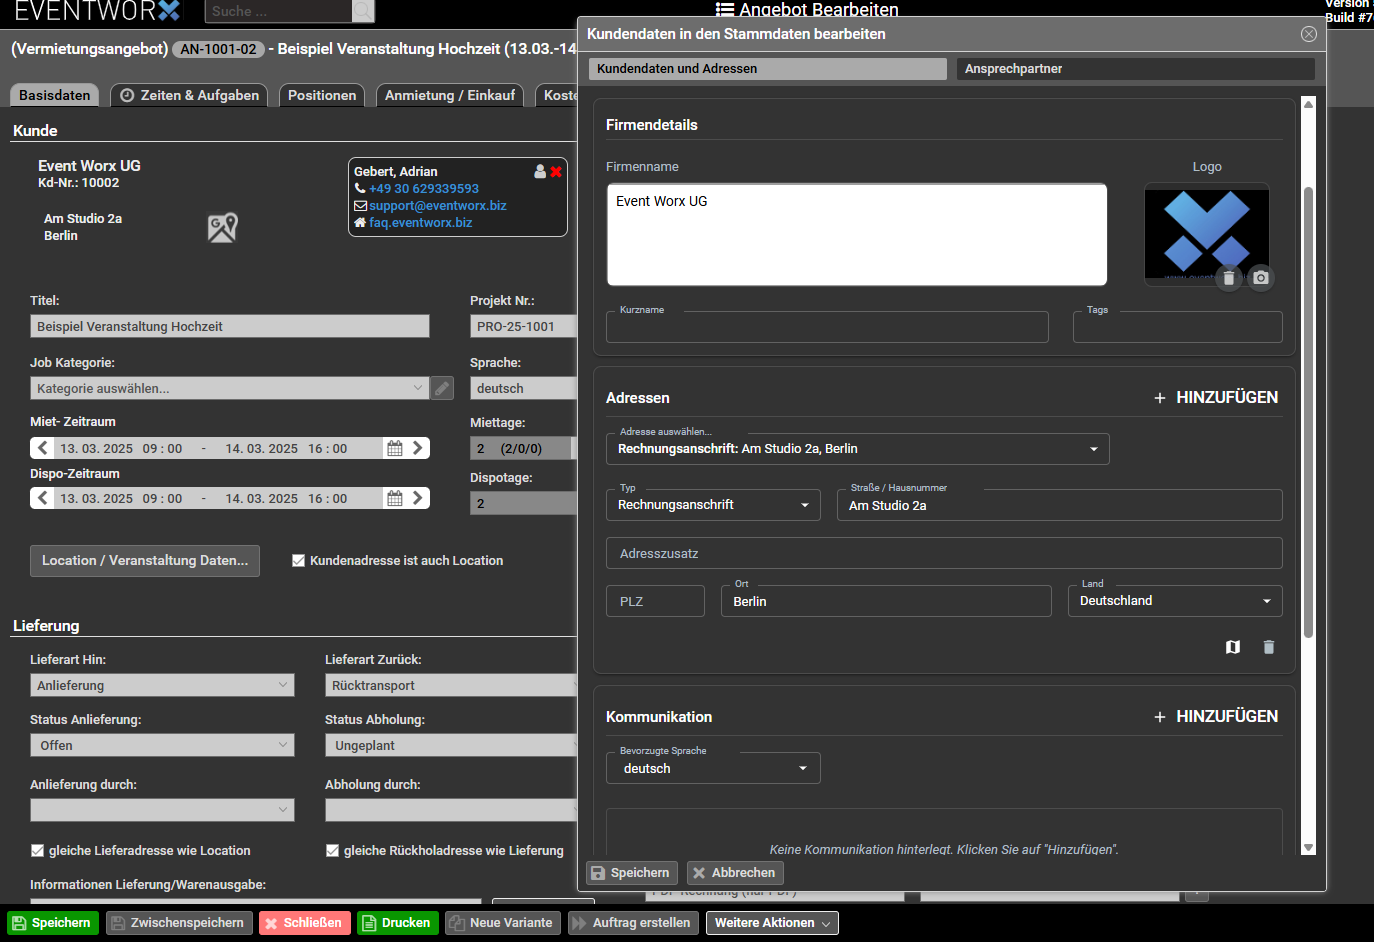The width and height of the screenshot is (1374, 942).
Task: Add a new address via Hinzufügen
Action: 1216,397
